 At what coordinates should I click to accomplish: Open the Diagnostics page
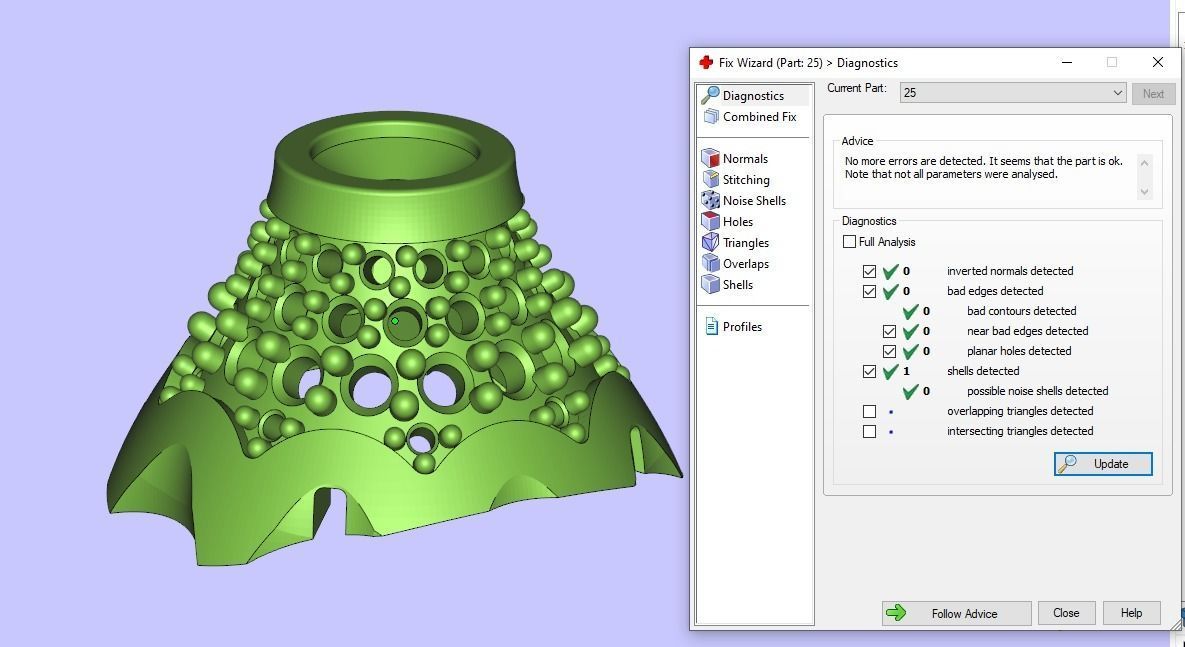coord(753,95)
